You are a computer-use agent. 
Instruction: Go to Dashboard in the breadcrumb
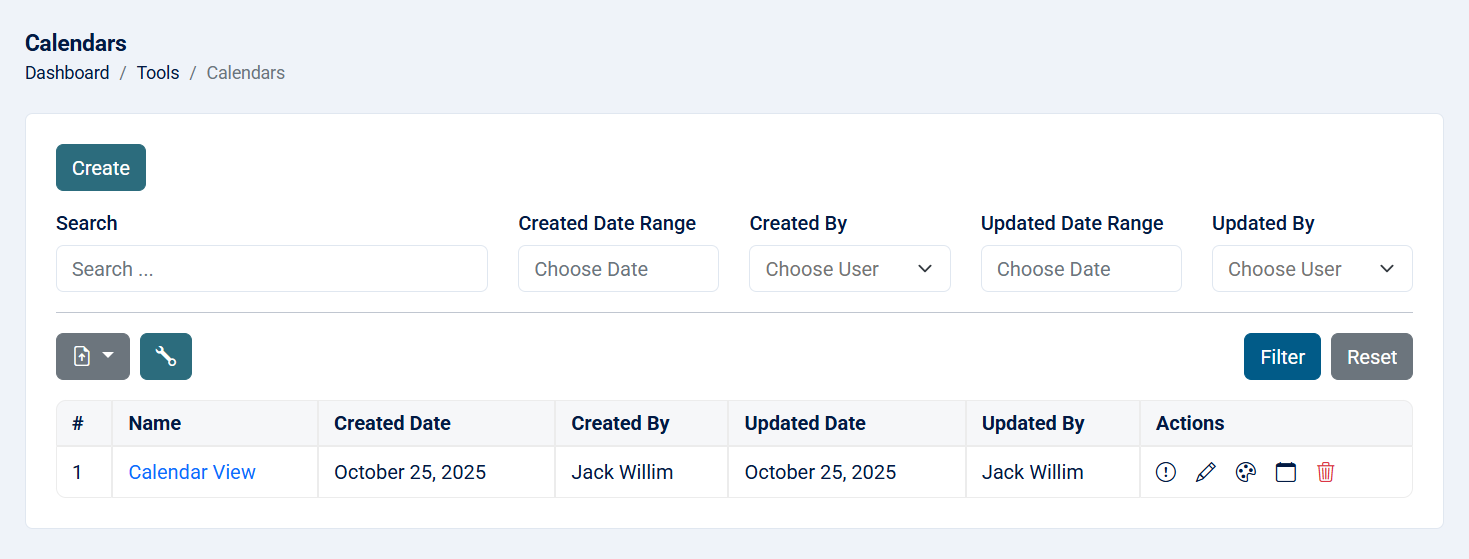pos(67,73)
